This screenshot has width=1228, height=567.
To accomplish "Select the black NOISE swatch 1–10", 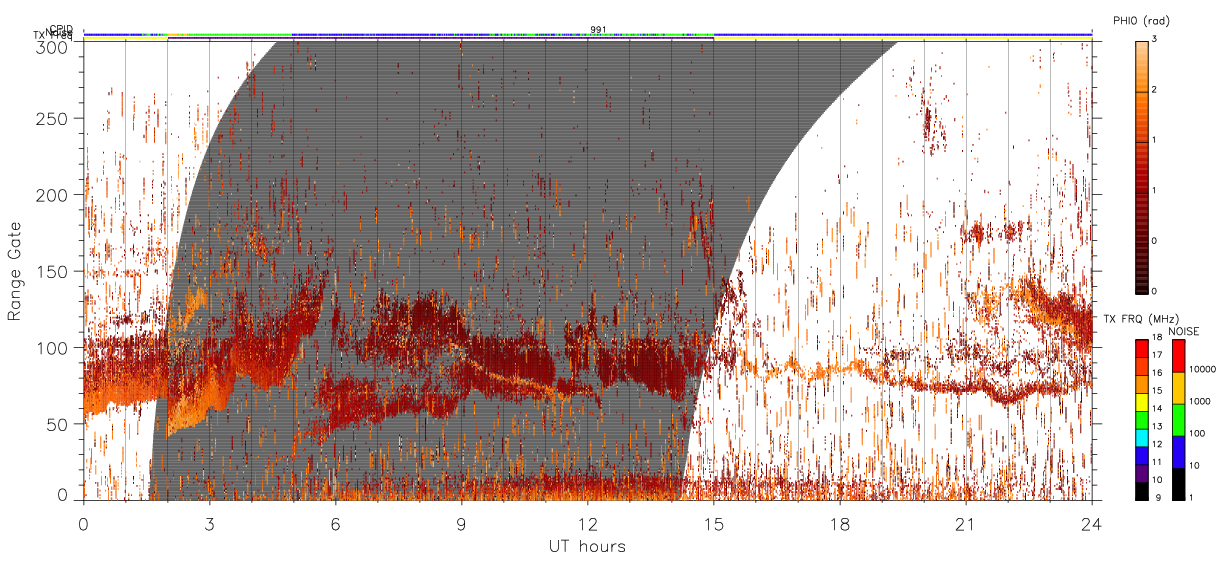I will tap(1178, 483).
